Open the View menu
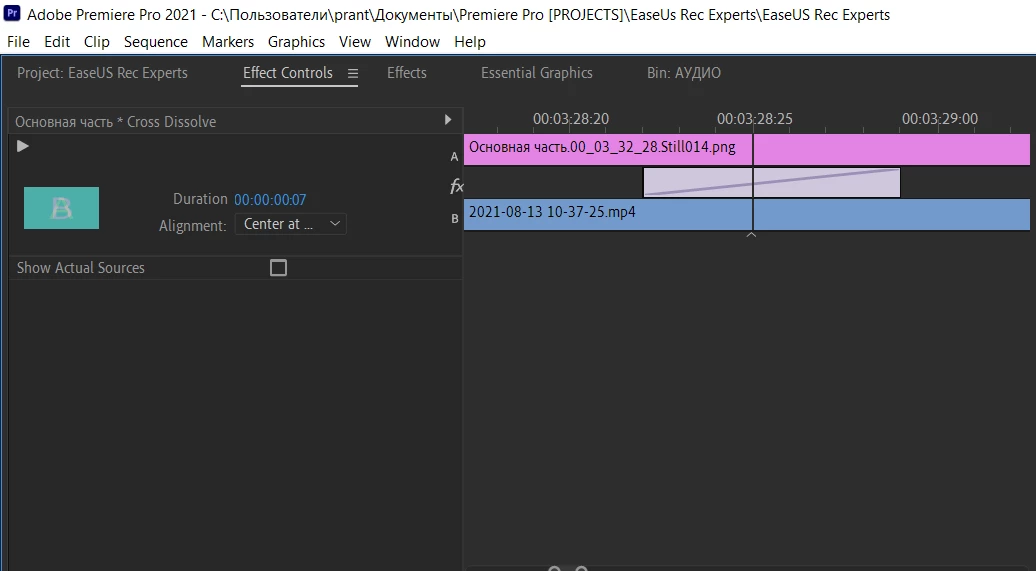 (355, 42)
